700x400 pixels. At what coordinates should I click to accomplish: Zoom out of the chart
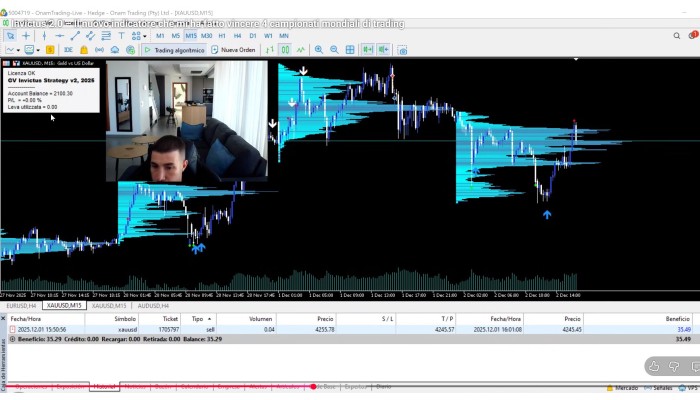(334, 49)
